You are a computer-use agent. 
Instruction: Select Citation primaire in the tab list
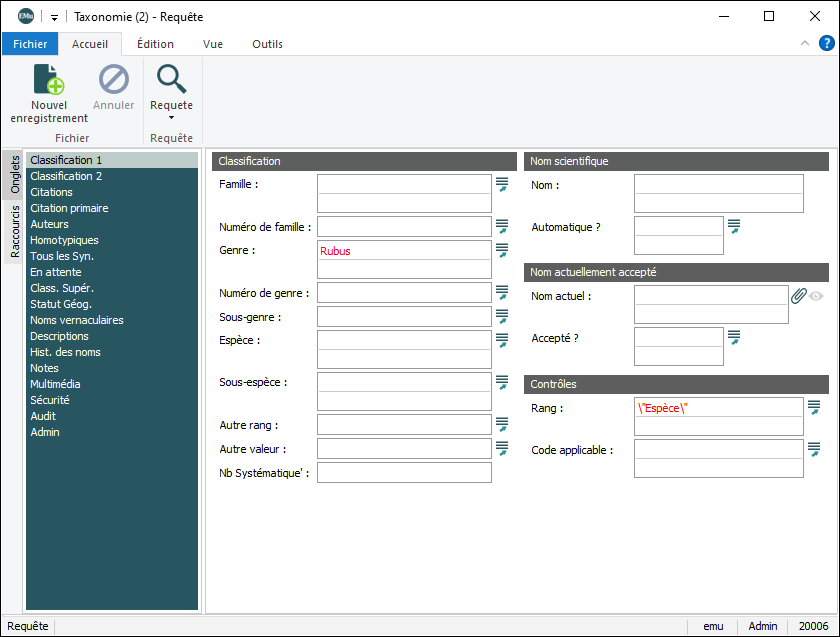(69, 208)
